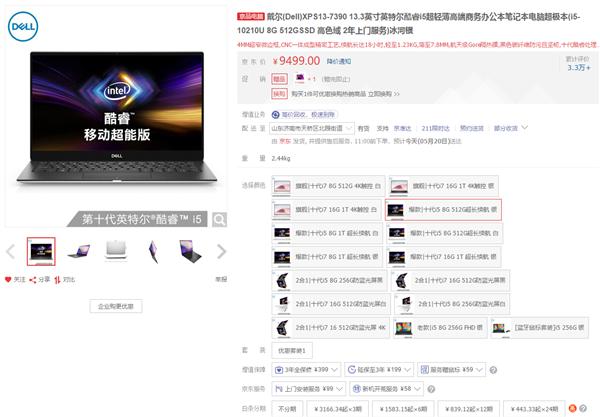This screenshot has width=600, height=417.
Task: Open the 3年全保修 ¥399 dropdown
Action: point(306,370)
